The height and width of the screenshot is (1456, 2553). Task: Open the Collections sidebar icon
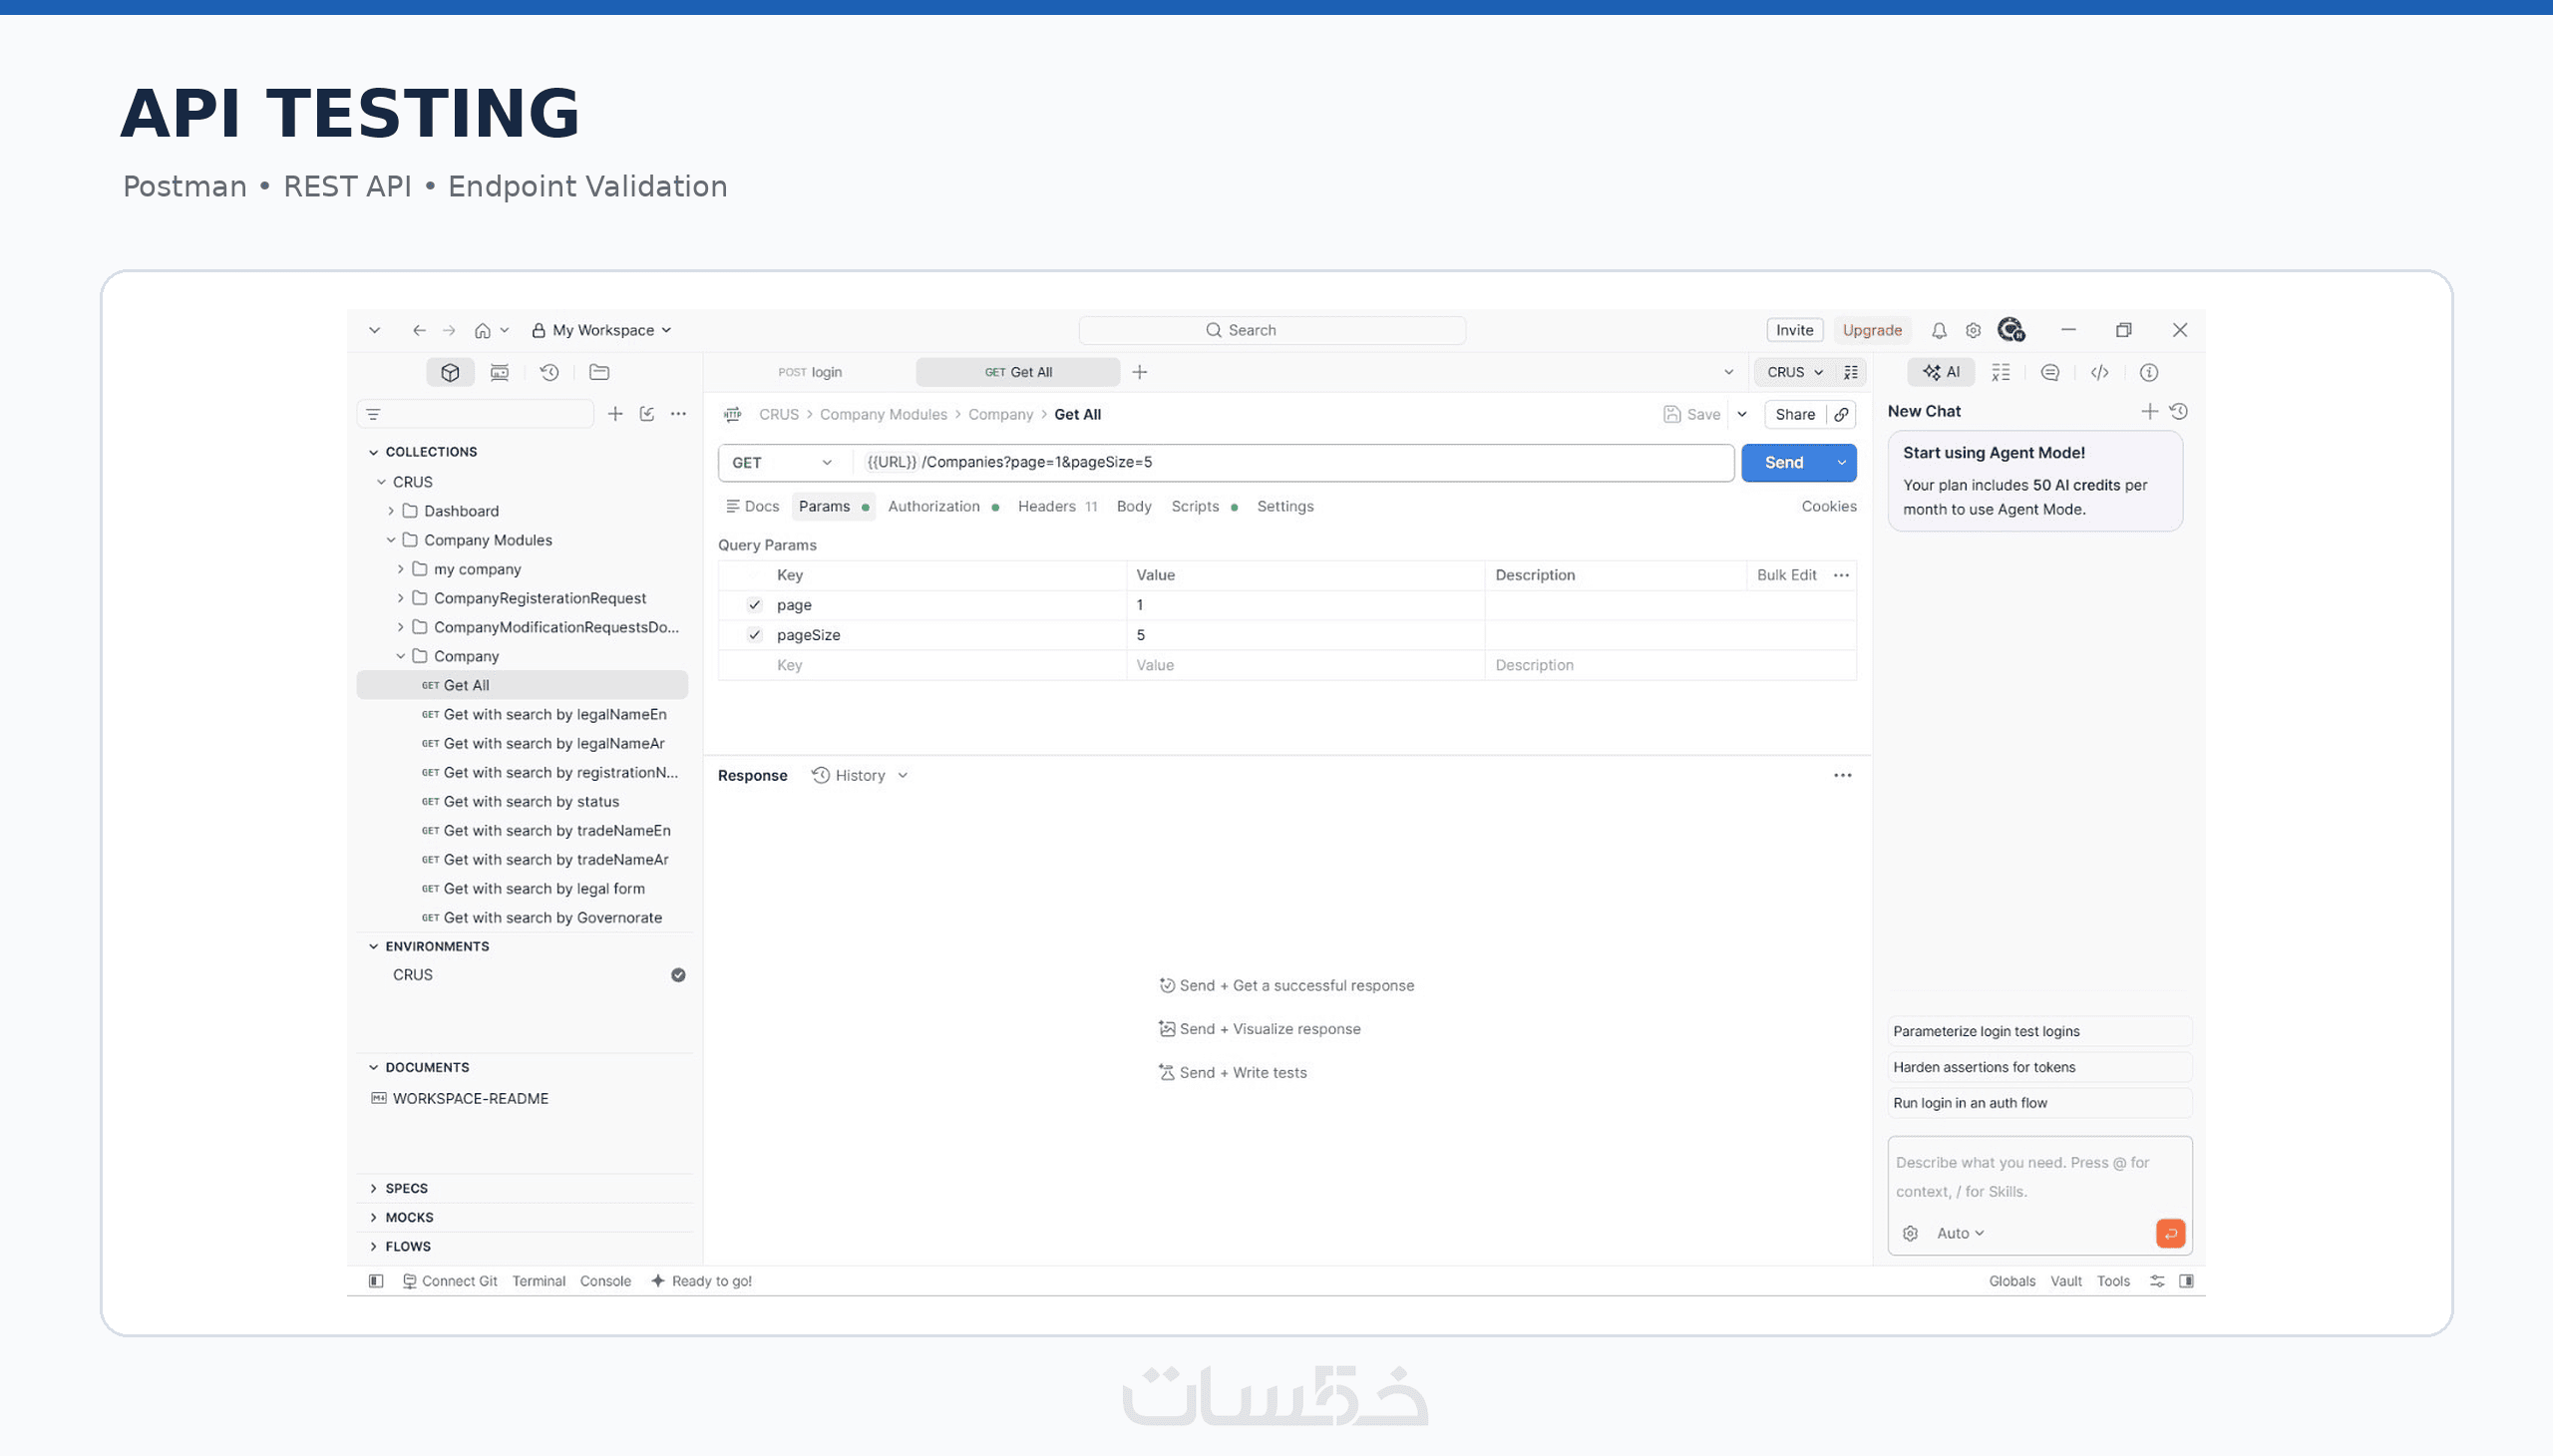click(450, 372)
